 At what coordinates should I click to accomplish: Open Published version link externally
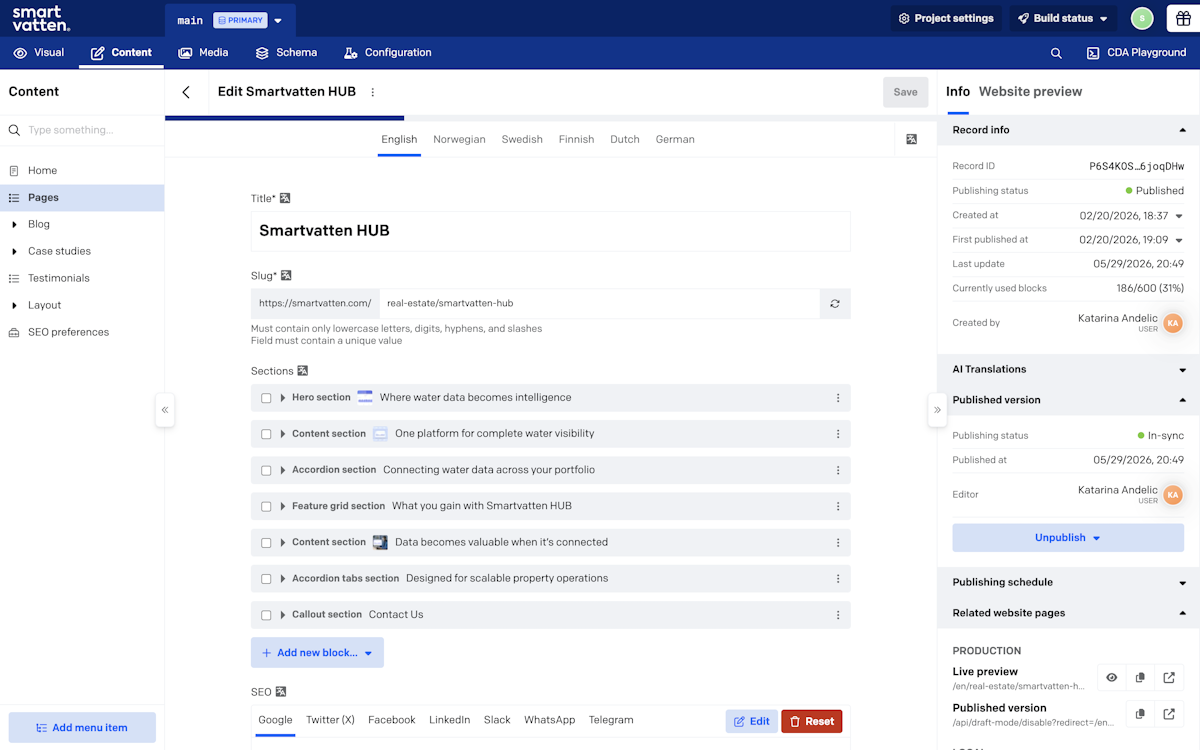click(x=1169, y=714)
